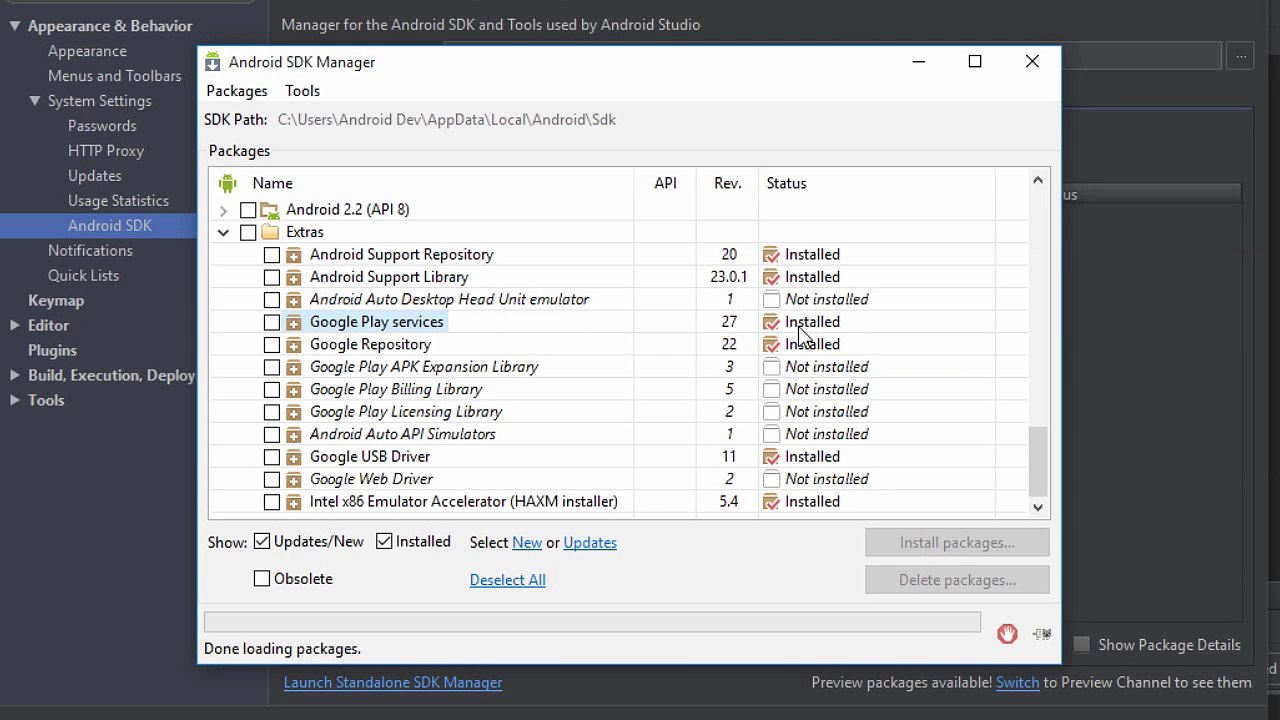Open Menus and Toolbars settings
Image resolution: width=1280 pixels, height=720 pixels.
click(x=115, y=76)
